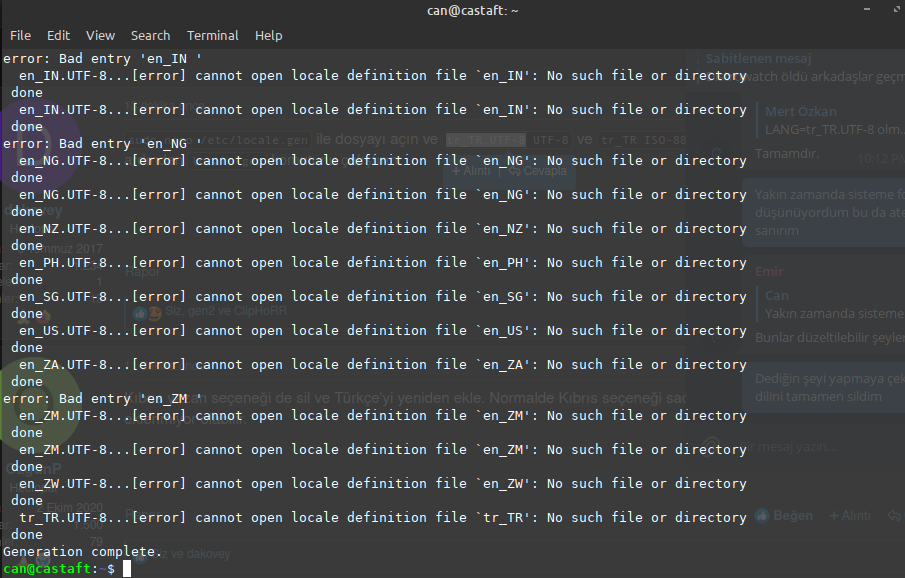Open the Help menu
This screenshot has height=578, width=905.
coord(268,35)
